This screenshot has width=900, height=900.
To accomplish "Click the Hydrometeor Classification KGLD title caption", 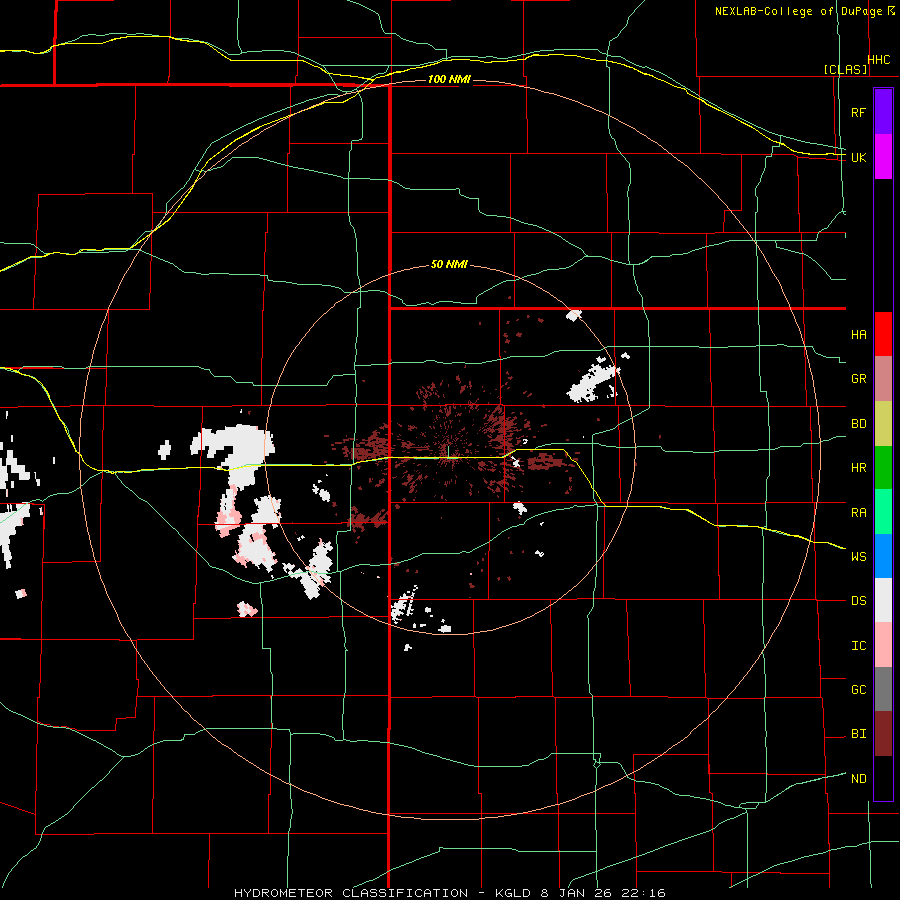I will click(x=449, y=893).
